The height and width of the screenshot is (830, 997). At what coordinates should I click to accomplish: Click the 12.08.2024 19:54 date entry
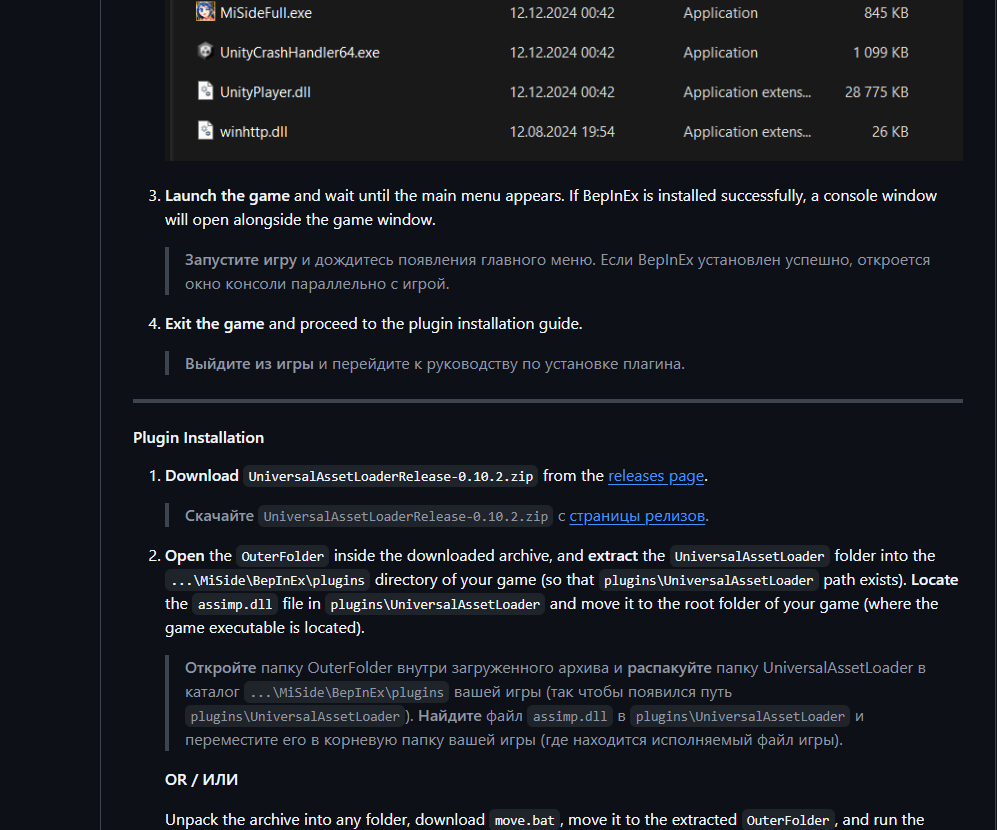[561, 132]
